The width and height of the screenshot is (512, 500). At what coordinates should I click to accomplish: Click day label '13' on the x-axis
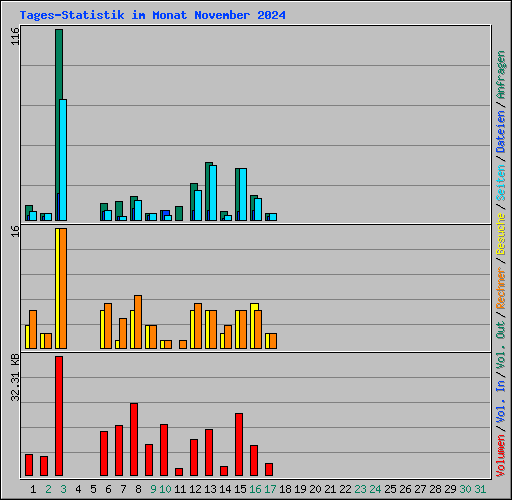coord(210,489)
